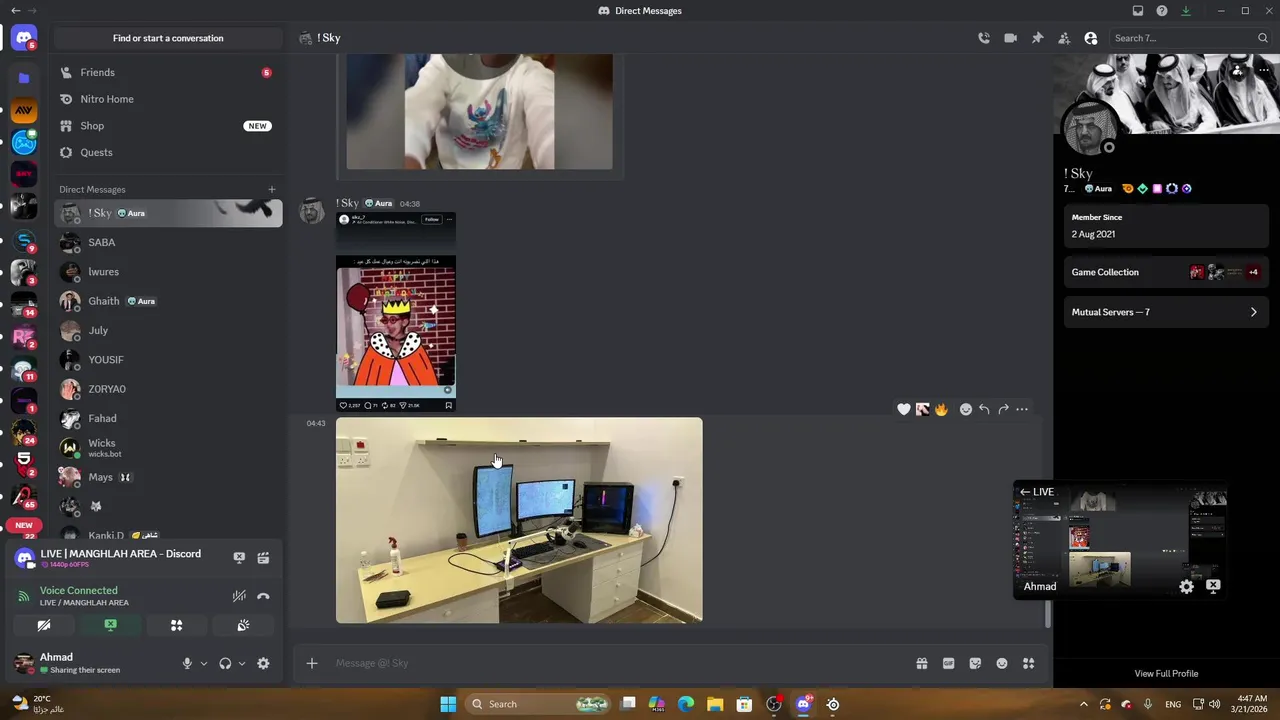React with fire emoji on message

pyautogui.click(x=941, y=409)
